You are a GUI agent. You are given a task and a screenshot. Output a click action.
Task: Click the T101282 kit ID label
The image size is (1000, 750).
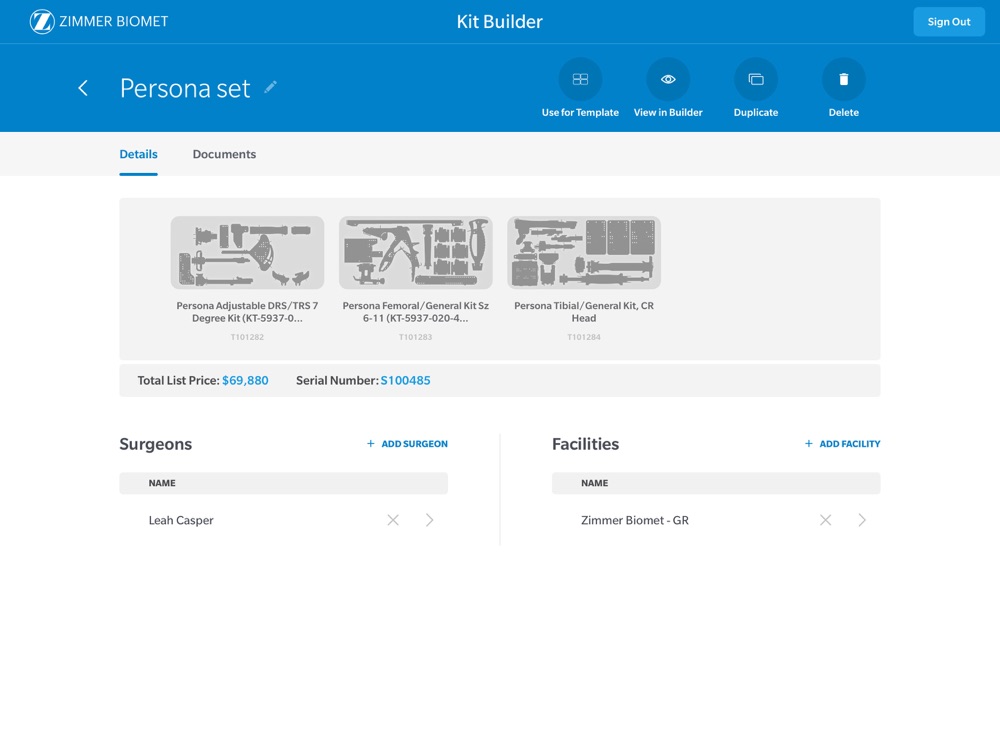point(247,337)
